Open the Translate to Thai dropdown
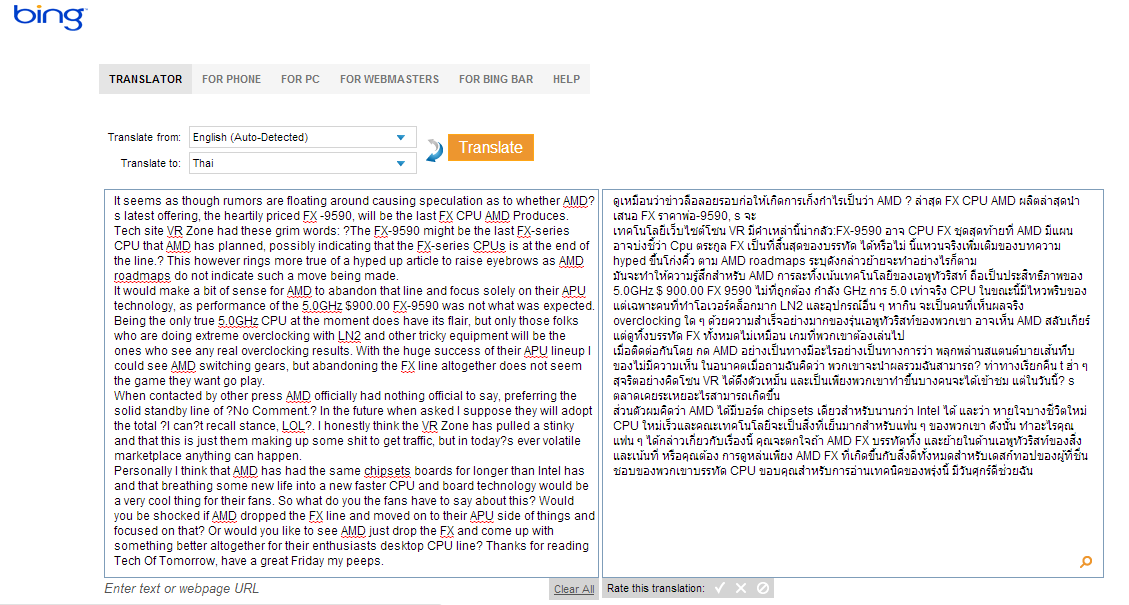Screen dimensions: 1129x605 pyautogui.click(x=302, y=163)
